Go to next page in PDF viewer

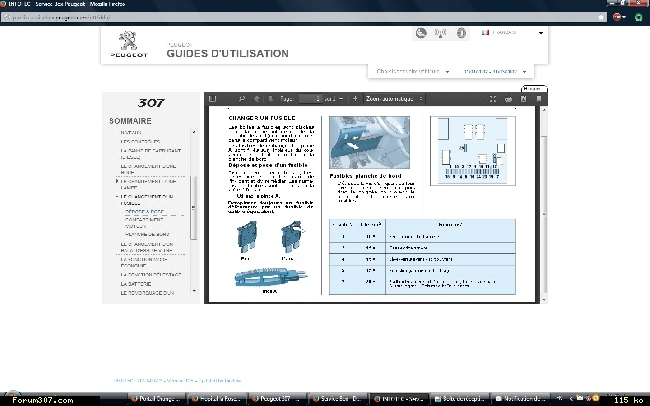pos(270,99)
